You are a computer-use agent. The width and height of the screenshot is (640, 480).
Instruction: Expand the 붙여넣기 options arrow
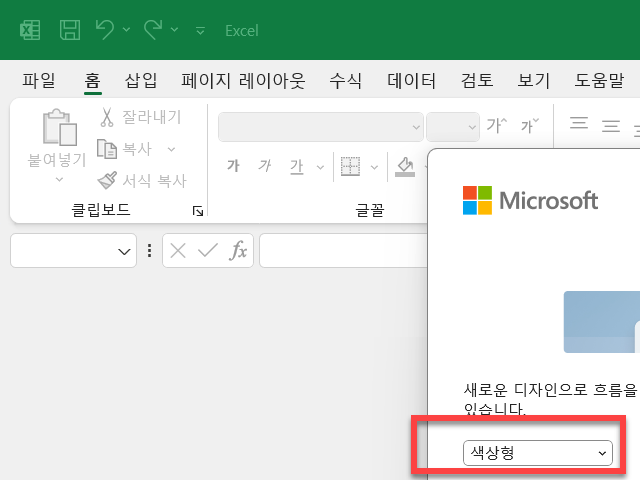tap(59, 179)
